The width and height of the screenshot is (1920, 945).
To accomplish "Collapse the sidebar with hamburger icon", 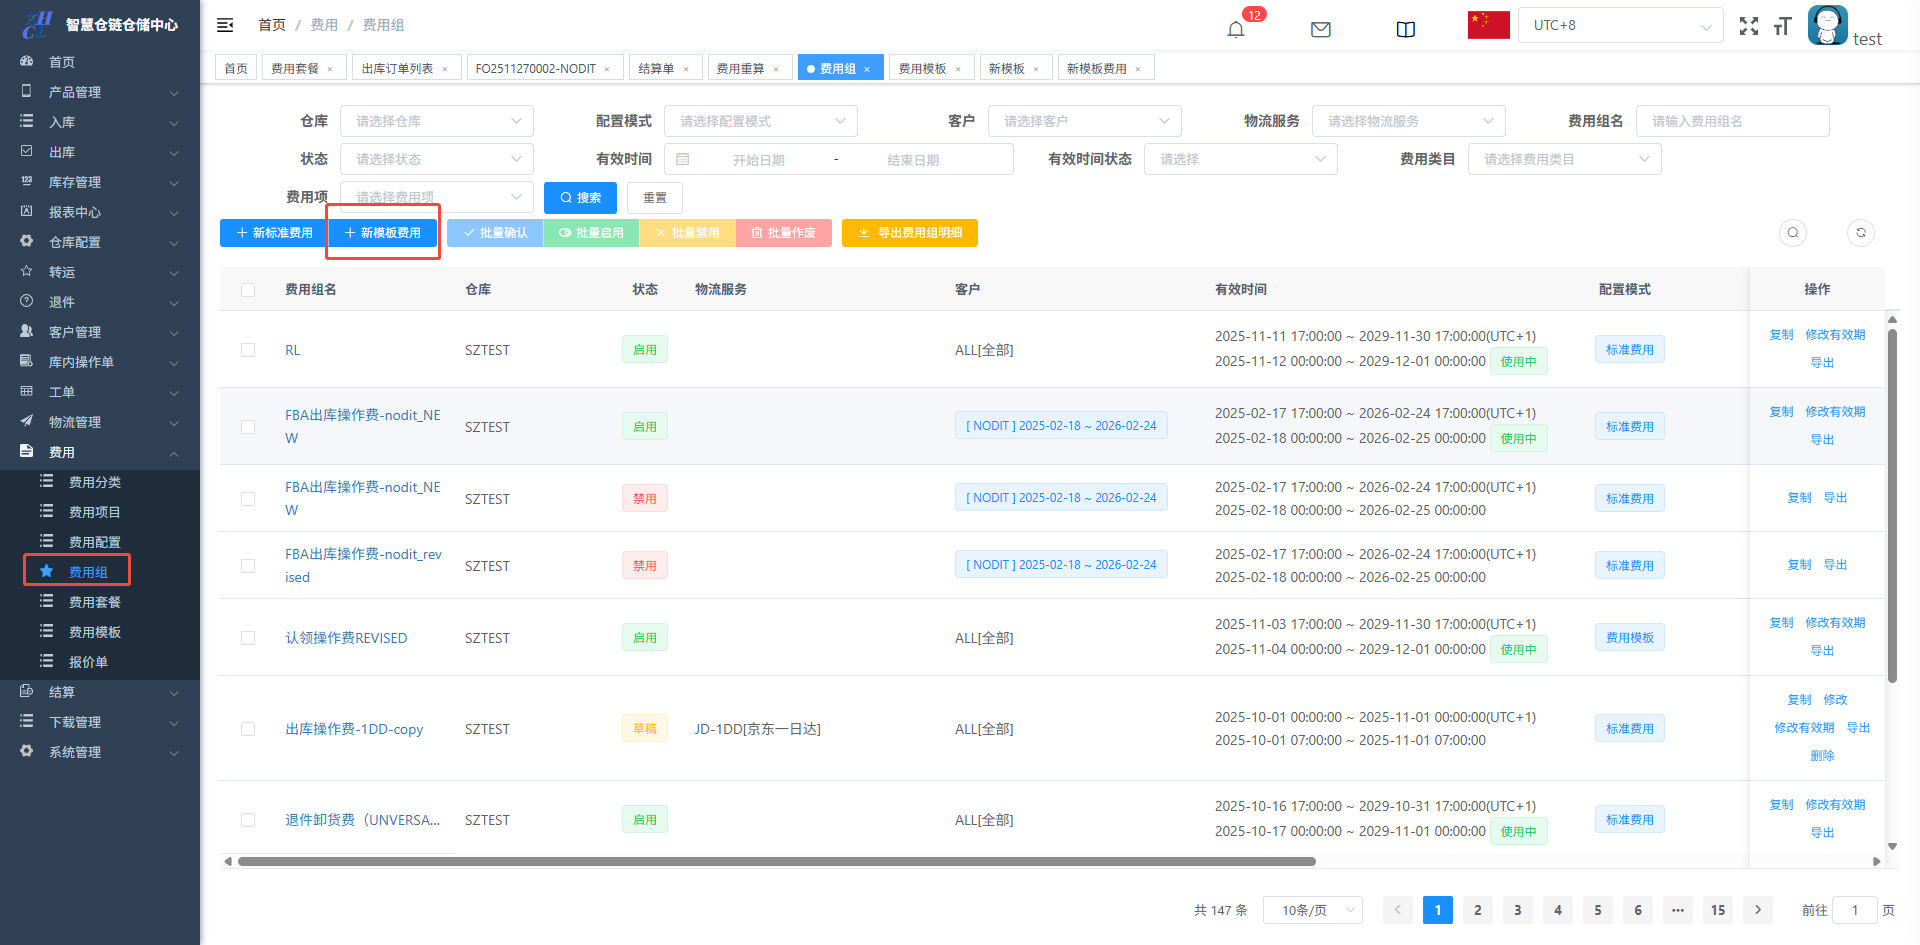I will pos(225,25).
